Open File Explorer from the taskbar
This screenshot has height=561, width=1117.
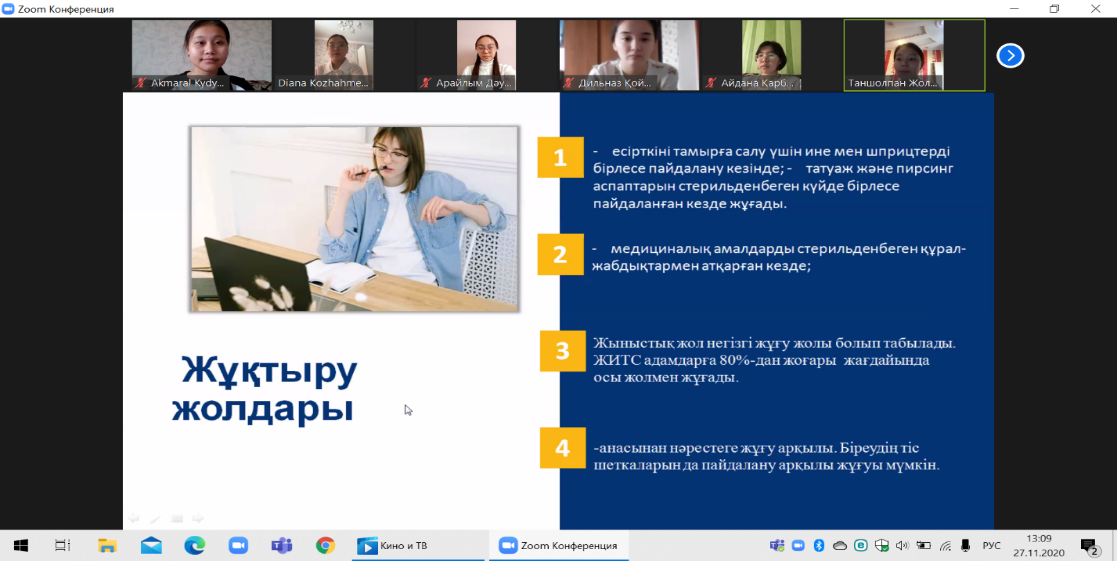pyautogui.click(x=107, y=545)
